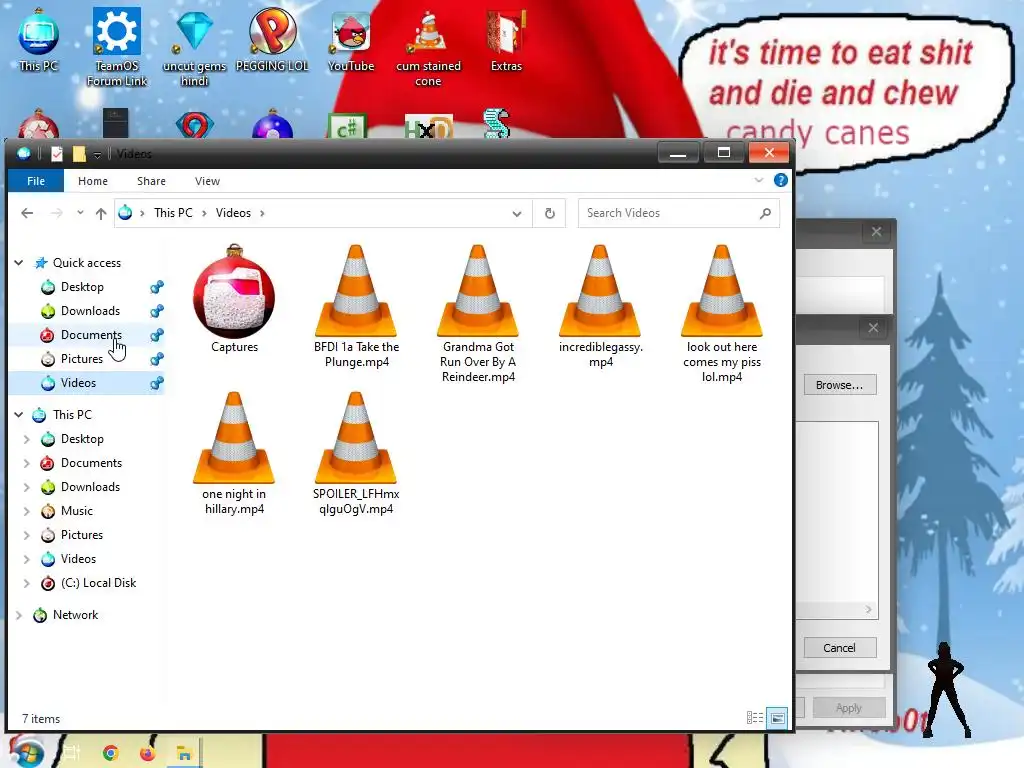Viewport: 1024px width, 768px height.
Task: Open uncut gems hindi desktop shortcut
Action: point(194,47)
